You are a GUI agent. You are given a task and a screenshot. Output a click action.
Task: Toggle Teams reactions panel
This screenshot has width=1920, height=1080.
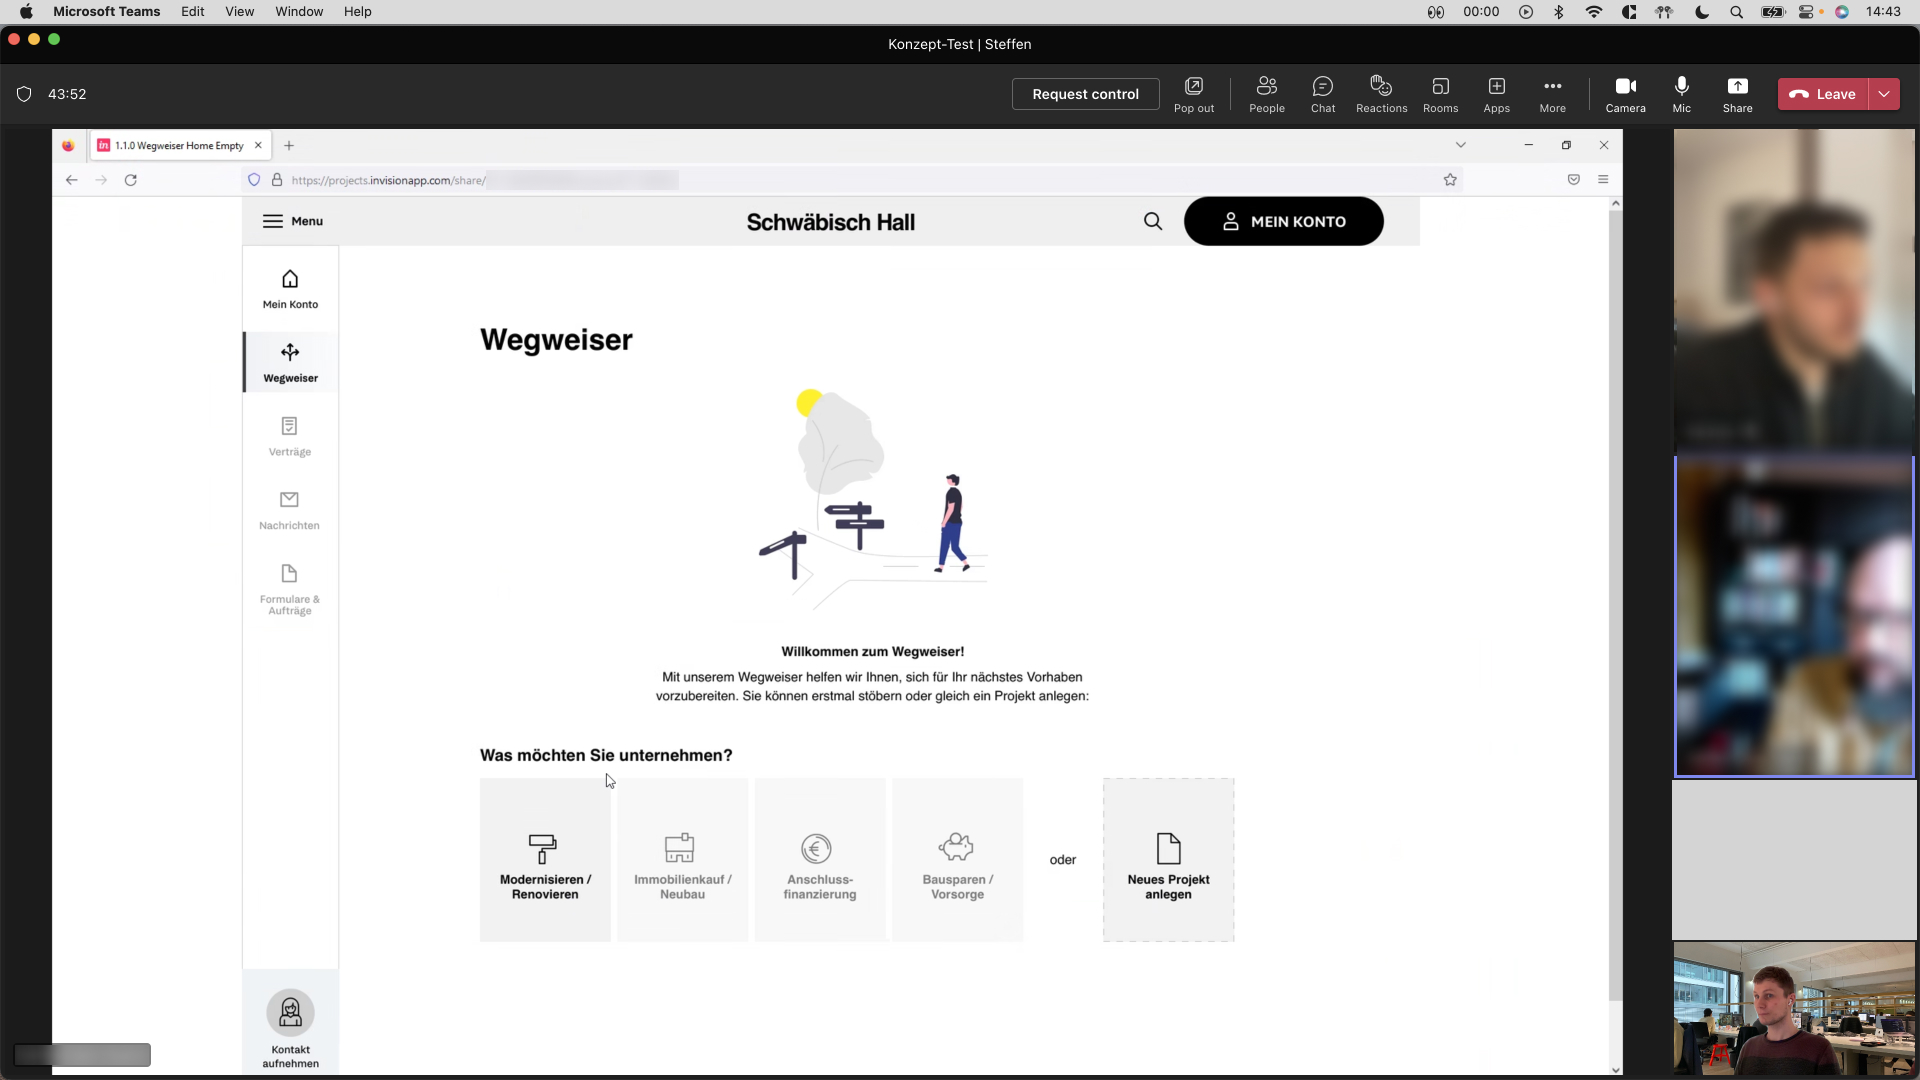pyautogui.click(x=1381, y=94)
